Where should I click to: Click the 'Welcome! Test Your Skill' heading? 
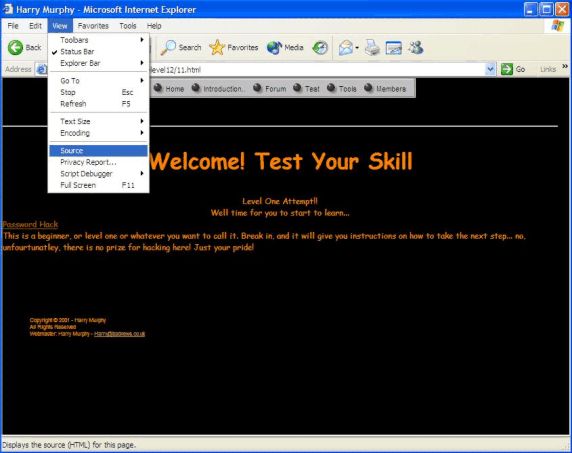(281, 161)
